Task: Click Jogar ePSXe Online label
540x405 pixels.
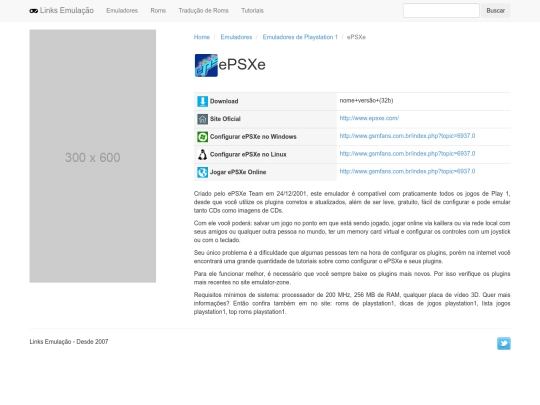Action: (x=238, y=172)
